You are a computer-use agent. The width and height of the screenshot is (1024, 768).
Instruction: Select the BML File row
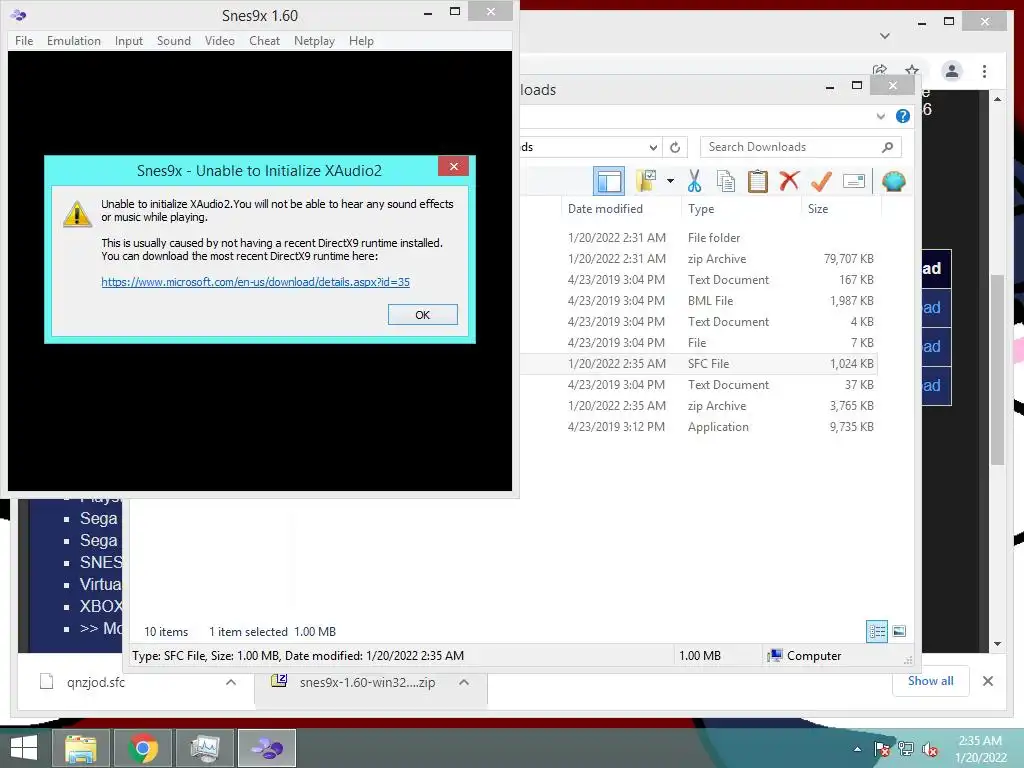point(699,300)
